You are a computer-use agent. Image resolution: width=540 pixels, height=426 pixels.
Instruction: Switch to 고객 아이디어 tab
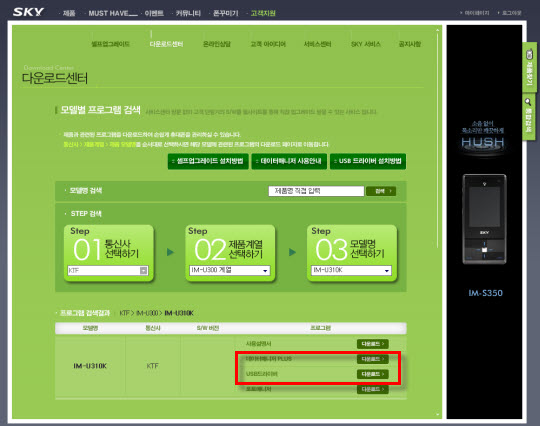point(268,44)
